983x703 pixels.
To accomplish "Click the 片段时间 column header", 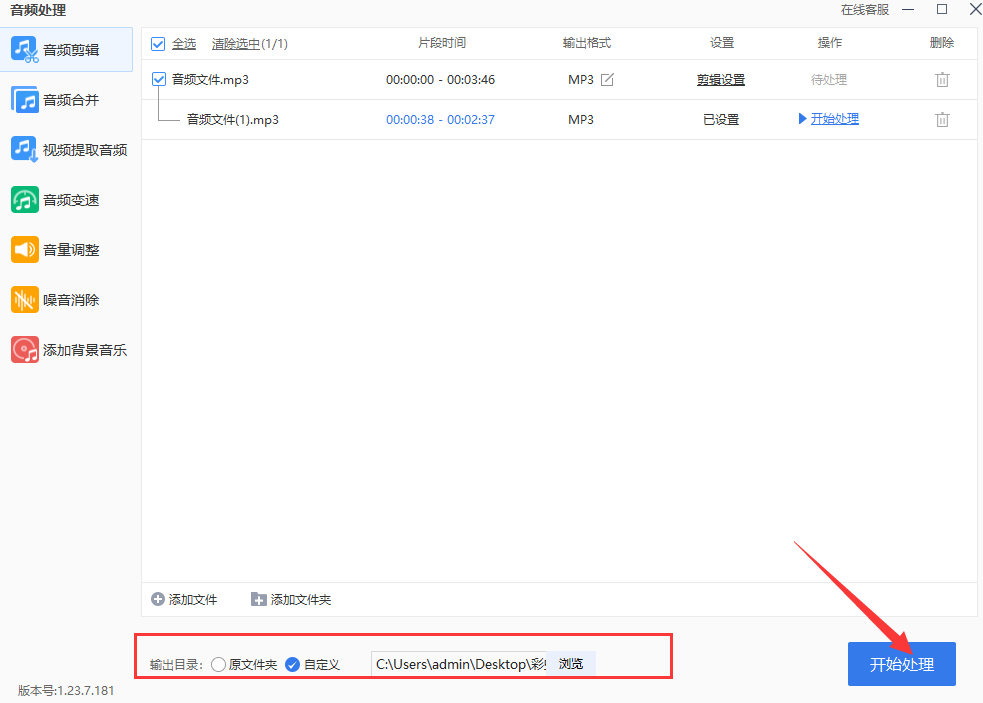I will point(442,43).
